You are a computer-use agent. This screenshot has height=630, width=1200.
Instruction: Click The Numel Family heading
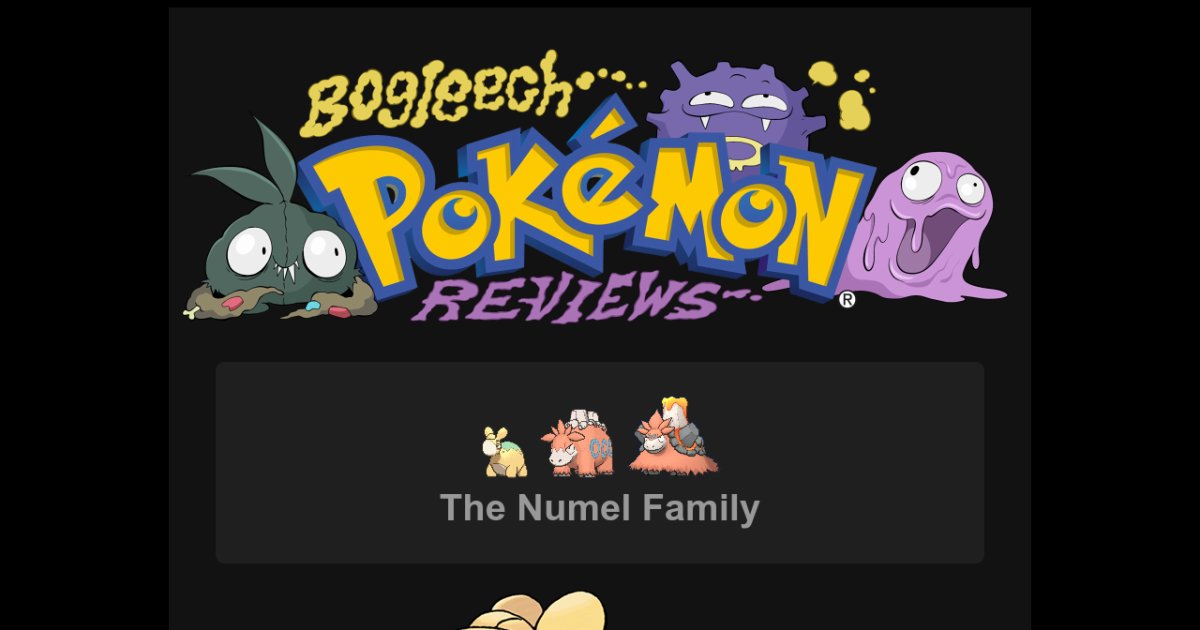tap(600, 508)
